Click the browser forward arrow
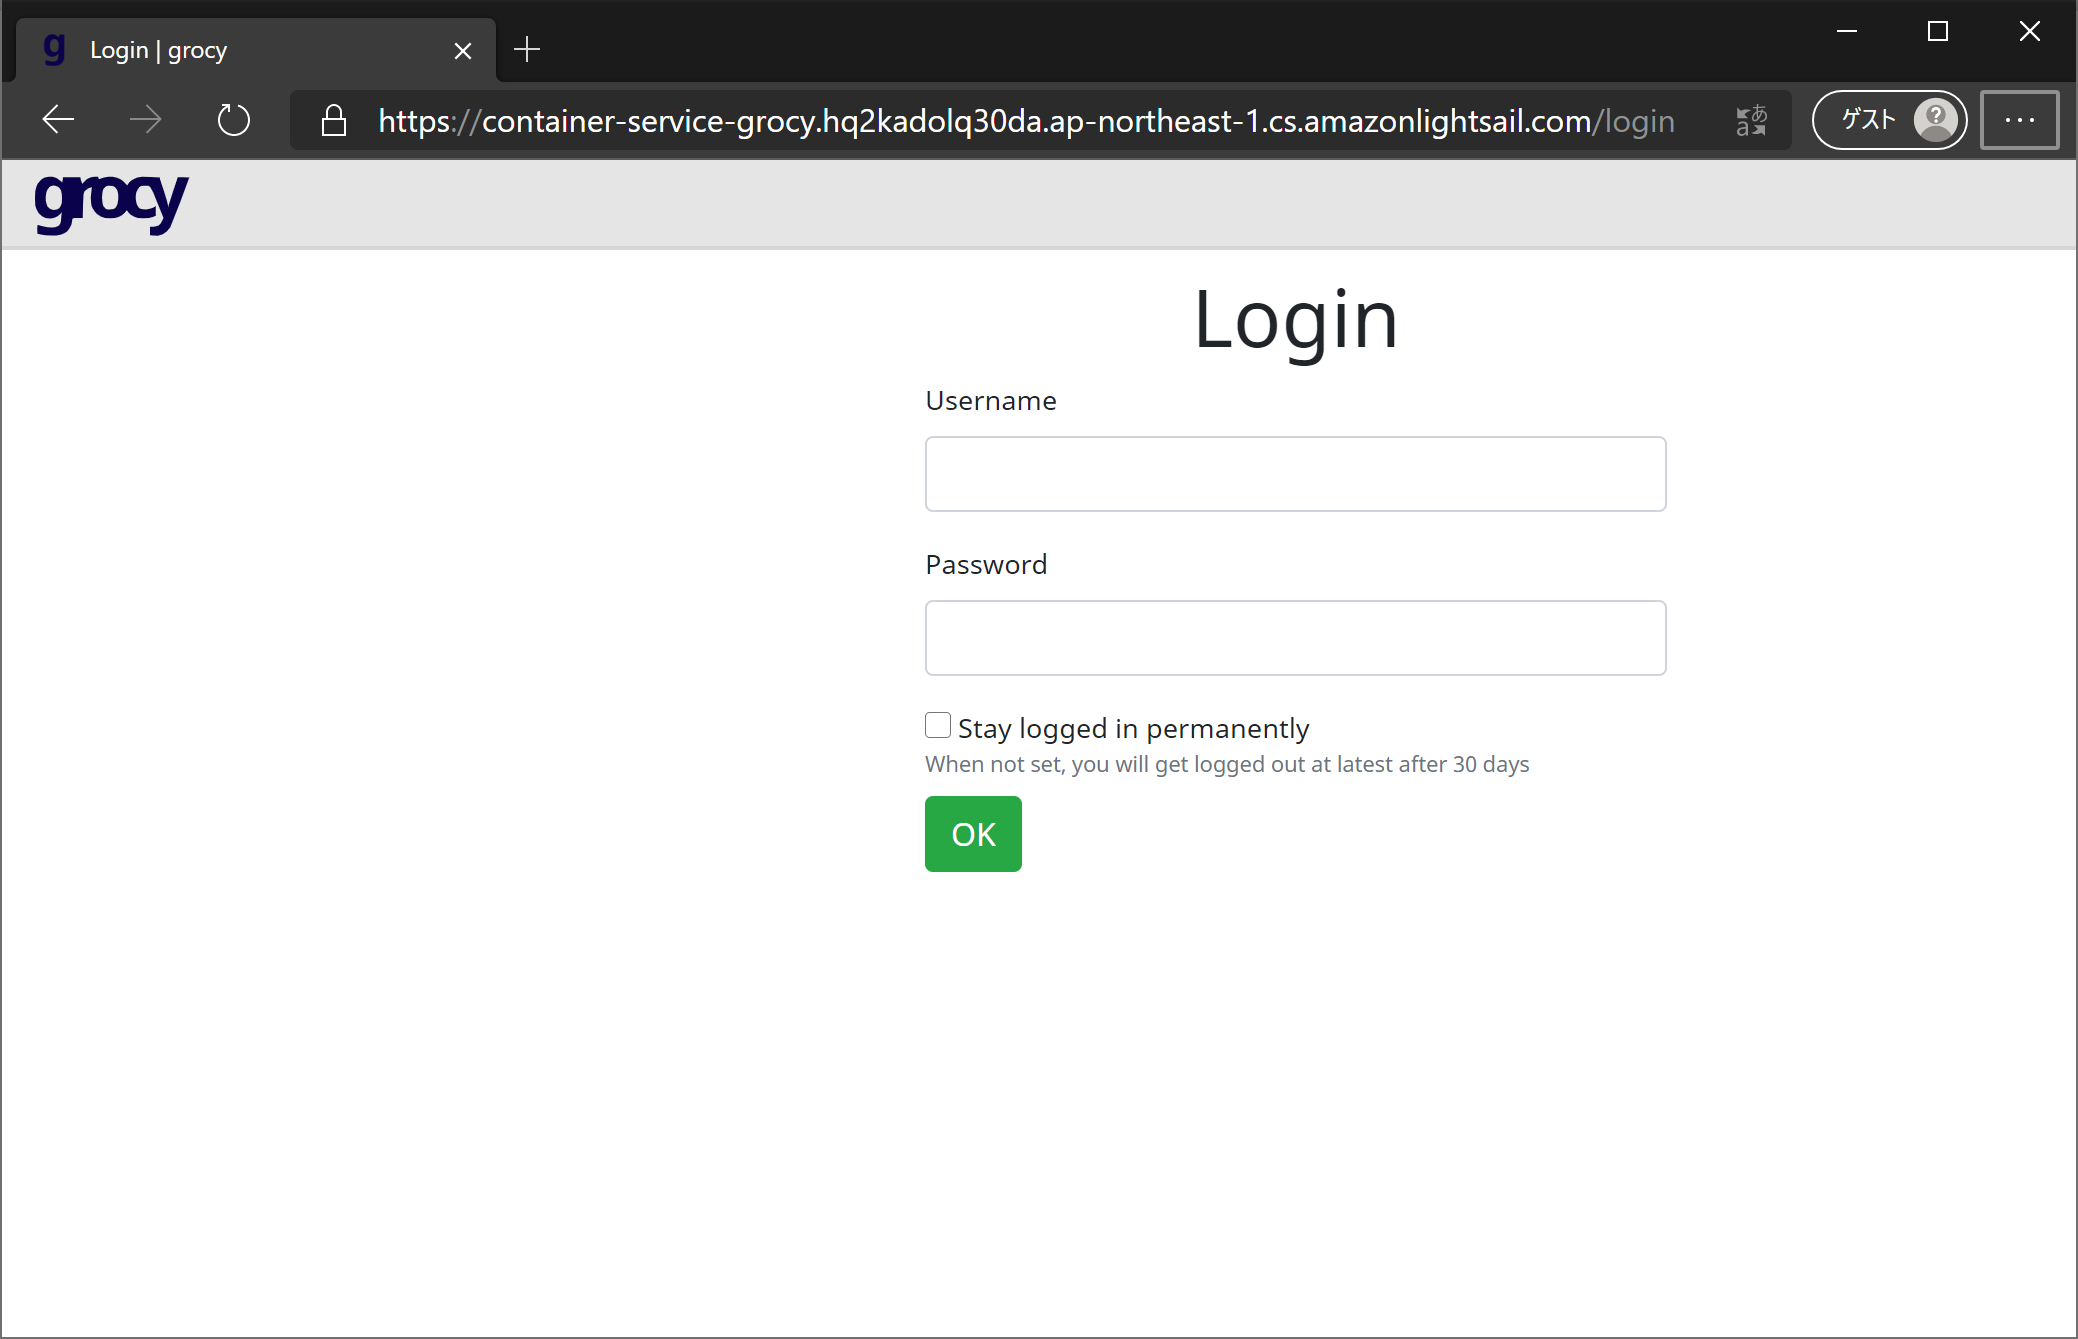The image size is (2078, 1339). 146,120
